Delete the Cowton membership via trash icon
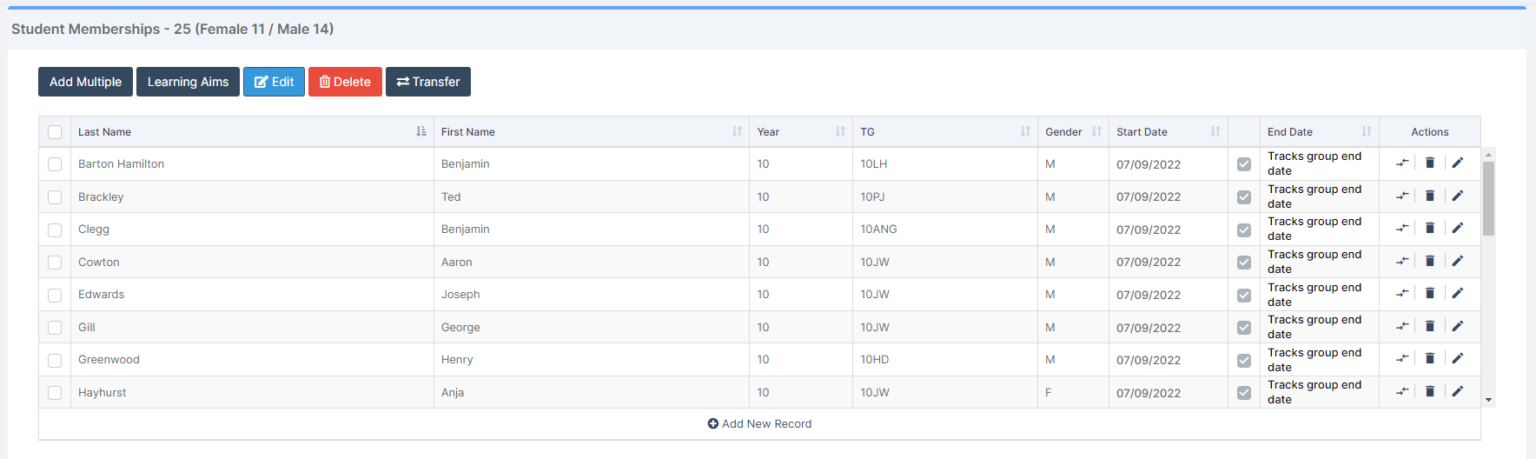 pos(1429,261)
